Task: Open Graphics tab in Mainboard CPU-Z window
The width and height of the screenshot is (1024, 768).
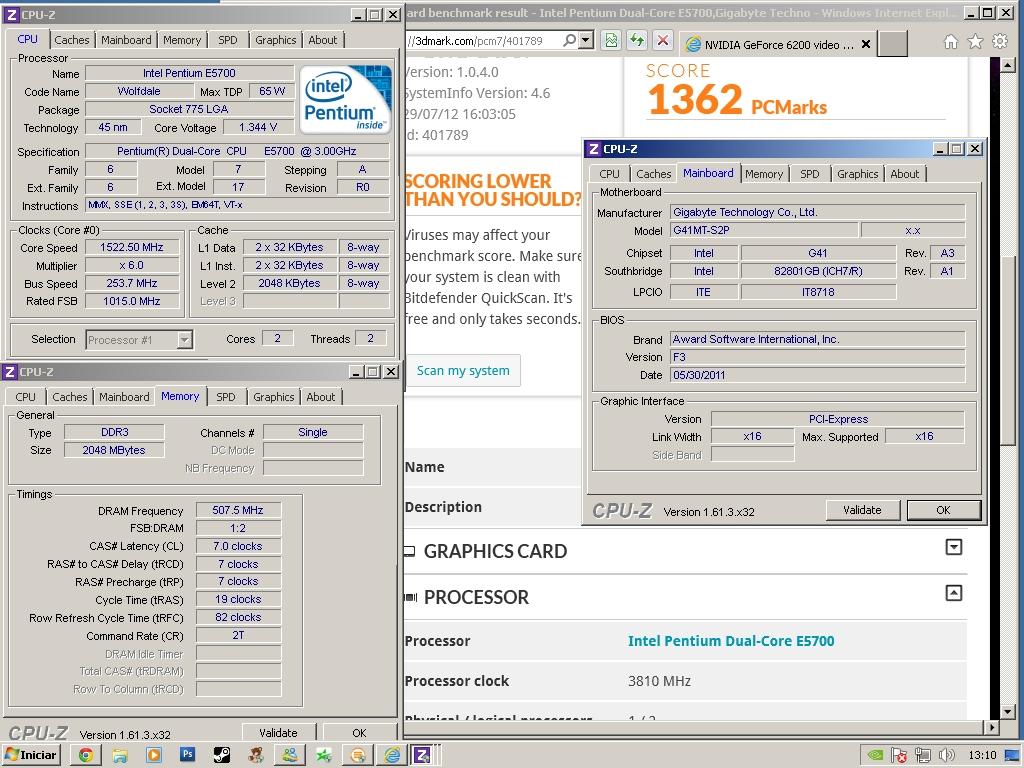Action: pos(857,174)
